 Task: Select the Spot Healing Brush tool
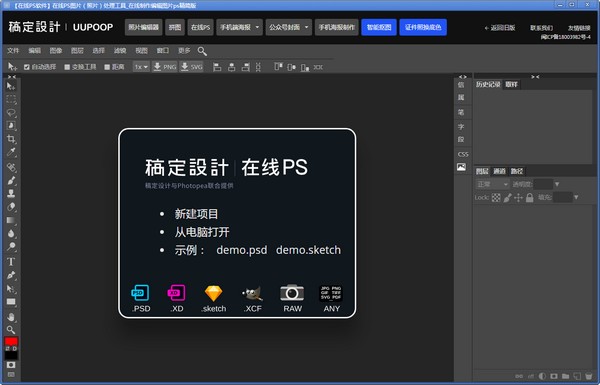[11, 167]
